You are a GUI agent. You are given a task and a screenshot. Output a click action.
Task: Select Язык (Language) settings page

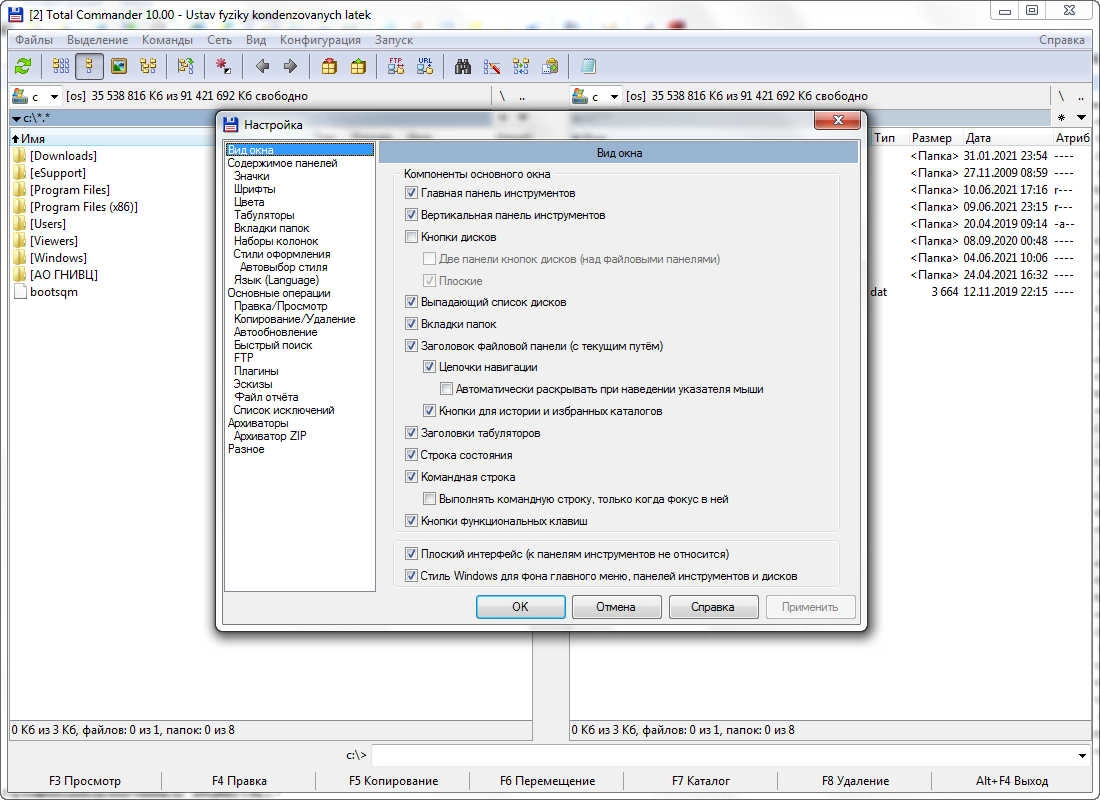[x=276, y=279]
